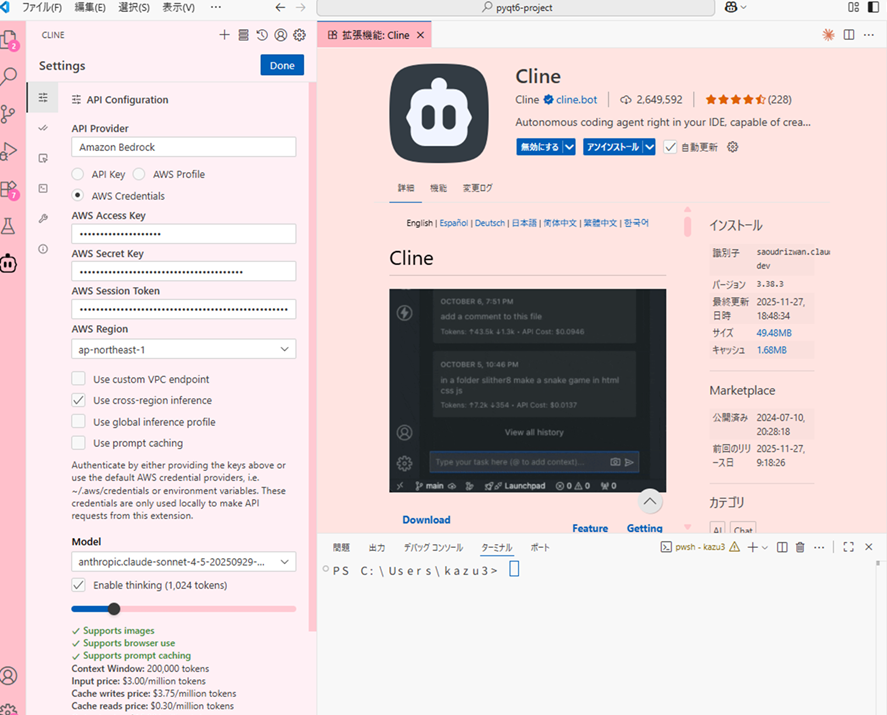Image resolution: width=887 pixels, height=715 pixels.
Task: Open the Accounts icon in activity bar
Action: click(x=8, y=675)
